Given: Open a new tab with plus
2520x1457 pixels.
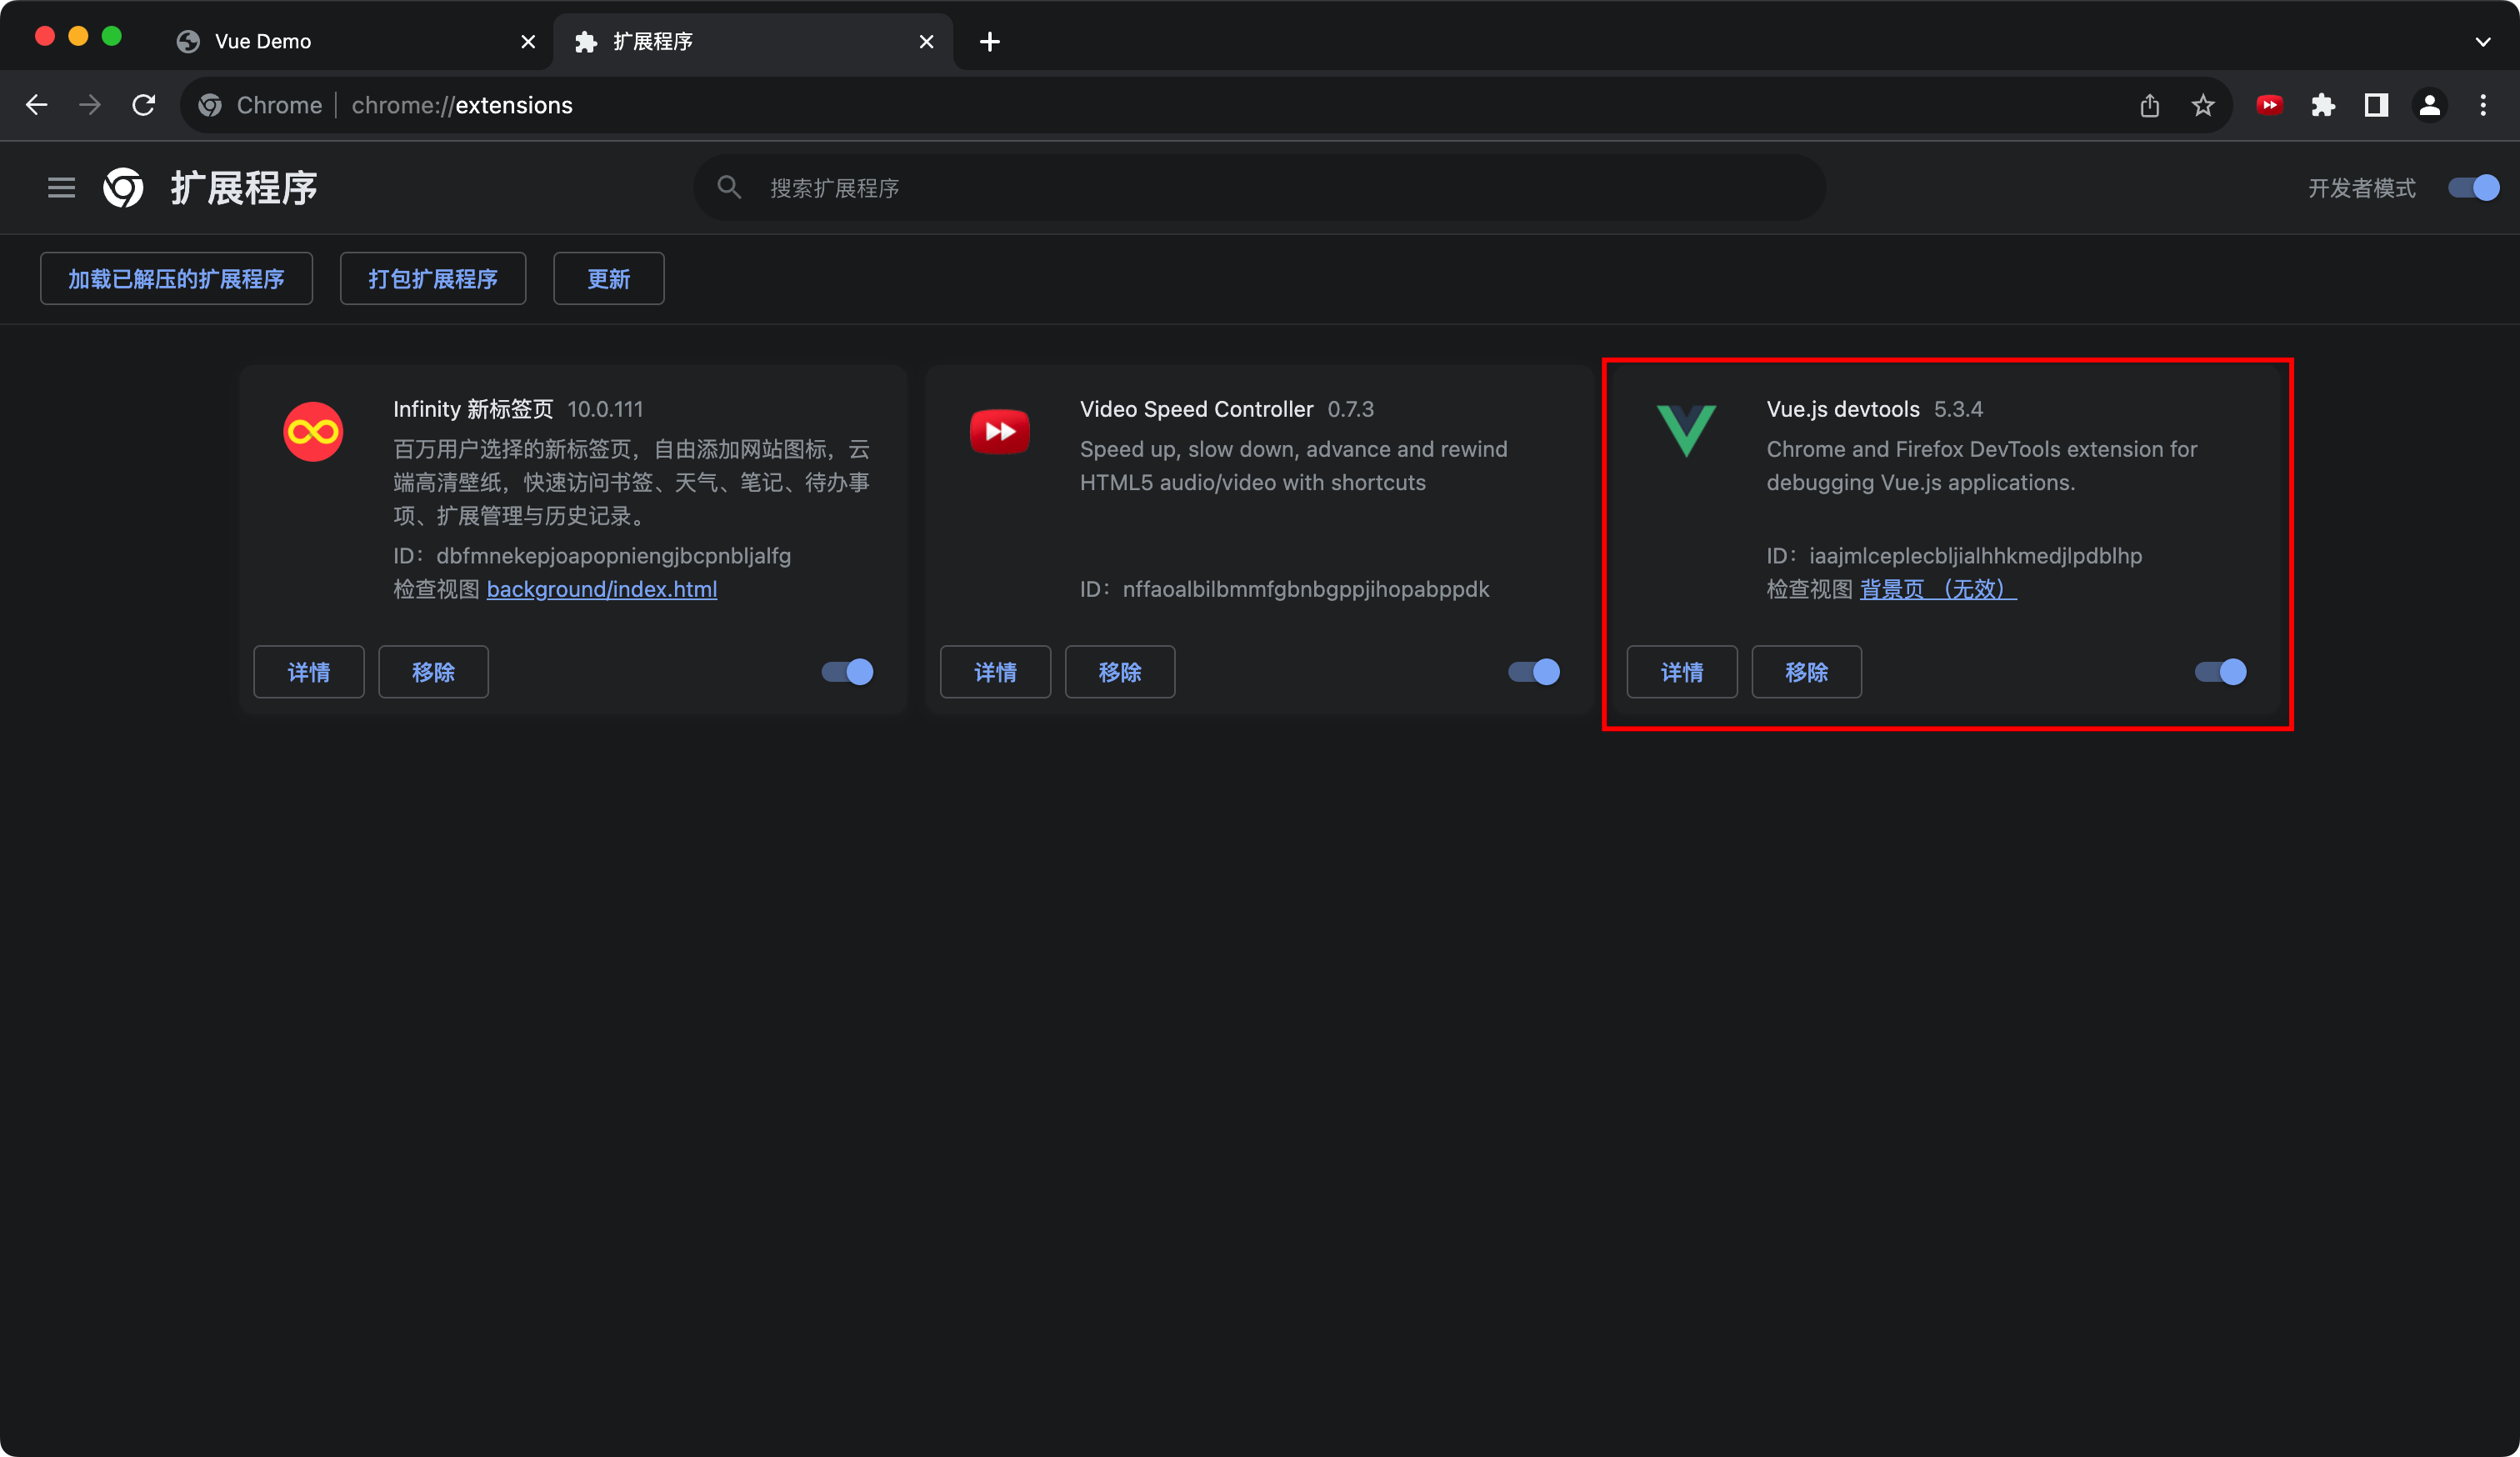Looking at the screenshot, I should point(990,42).
